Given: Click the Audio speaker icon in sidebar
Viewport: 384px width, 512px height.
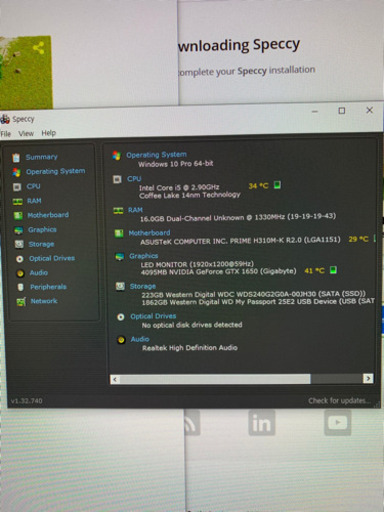Looking at the screenshot, I should 20,273.
